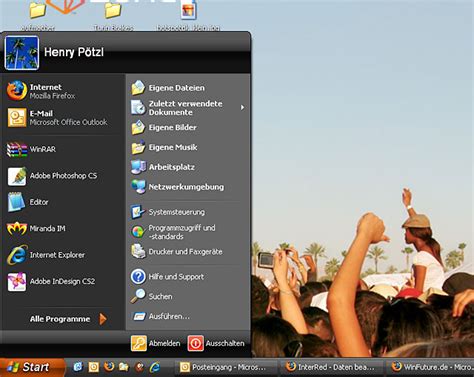Click the first quick launch icon next to Start
Viewport: 474px width, 377px height.
[x=78, y=367]
